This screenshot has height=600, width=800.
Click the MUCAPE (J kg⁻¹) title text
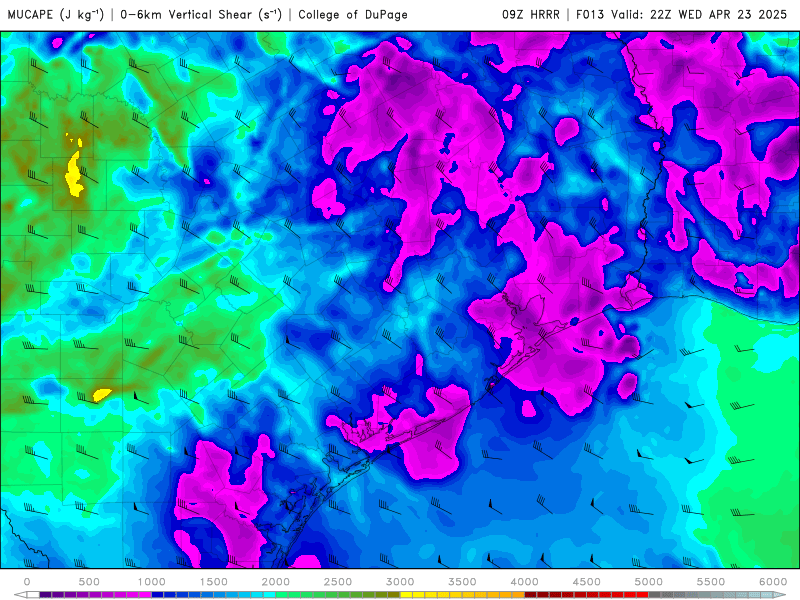pos(56,14)
